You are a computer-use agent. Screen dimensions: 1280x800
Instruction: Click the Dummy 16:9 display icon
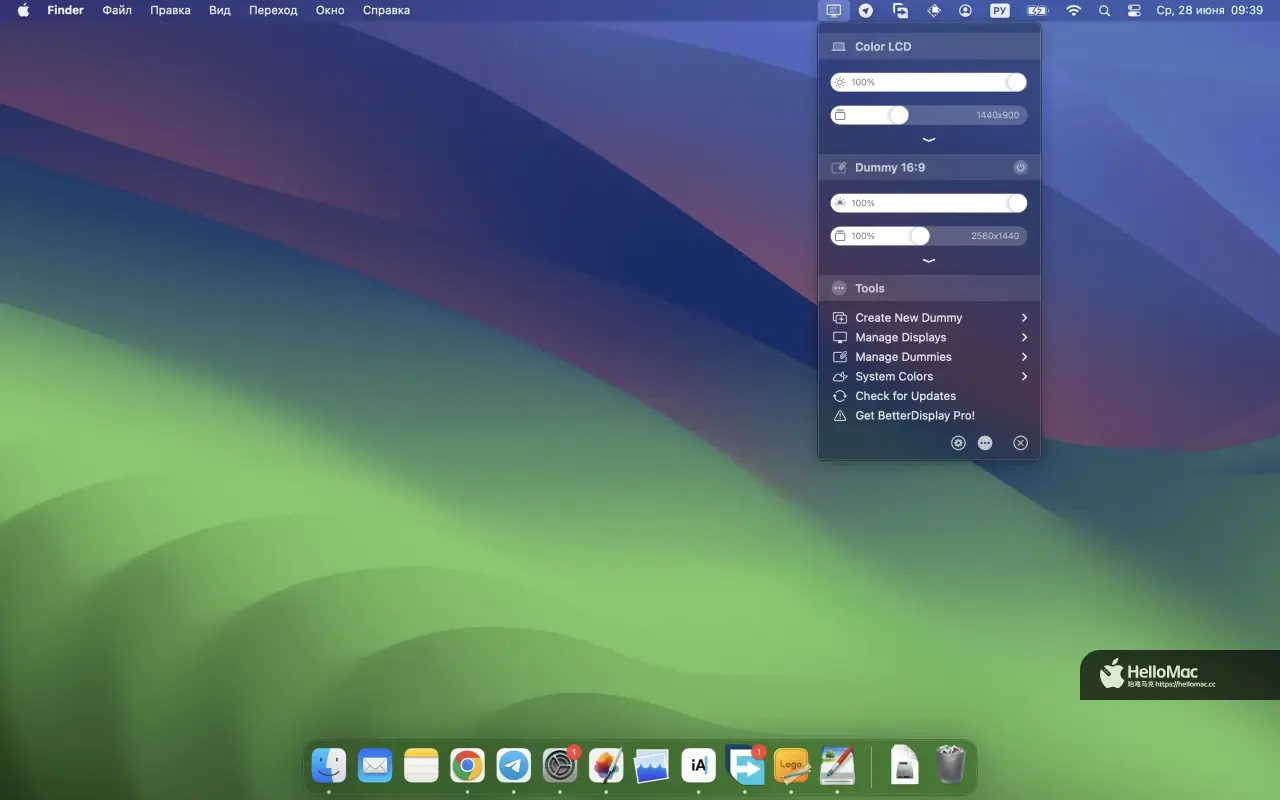(838, 168)
